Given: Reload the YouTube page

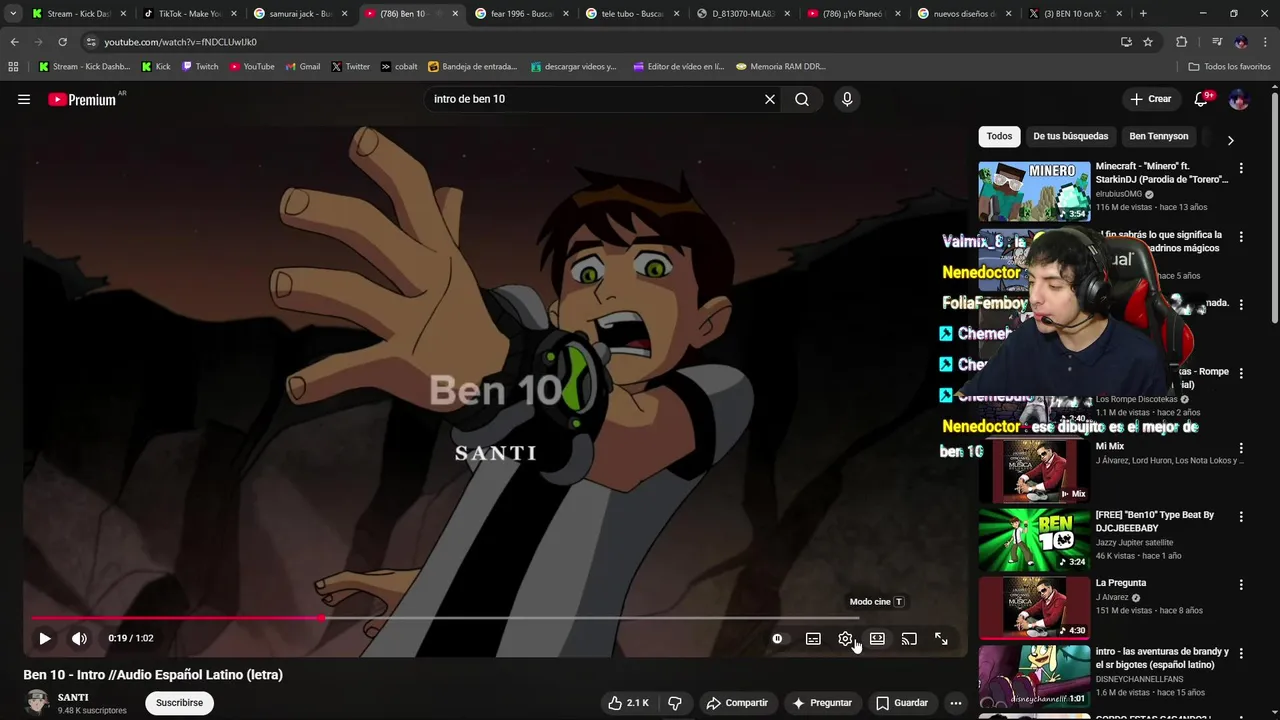Looking at the screenshot, I should pyautogui.click(x=62, y=42).
